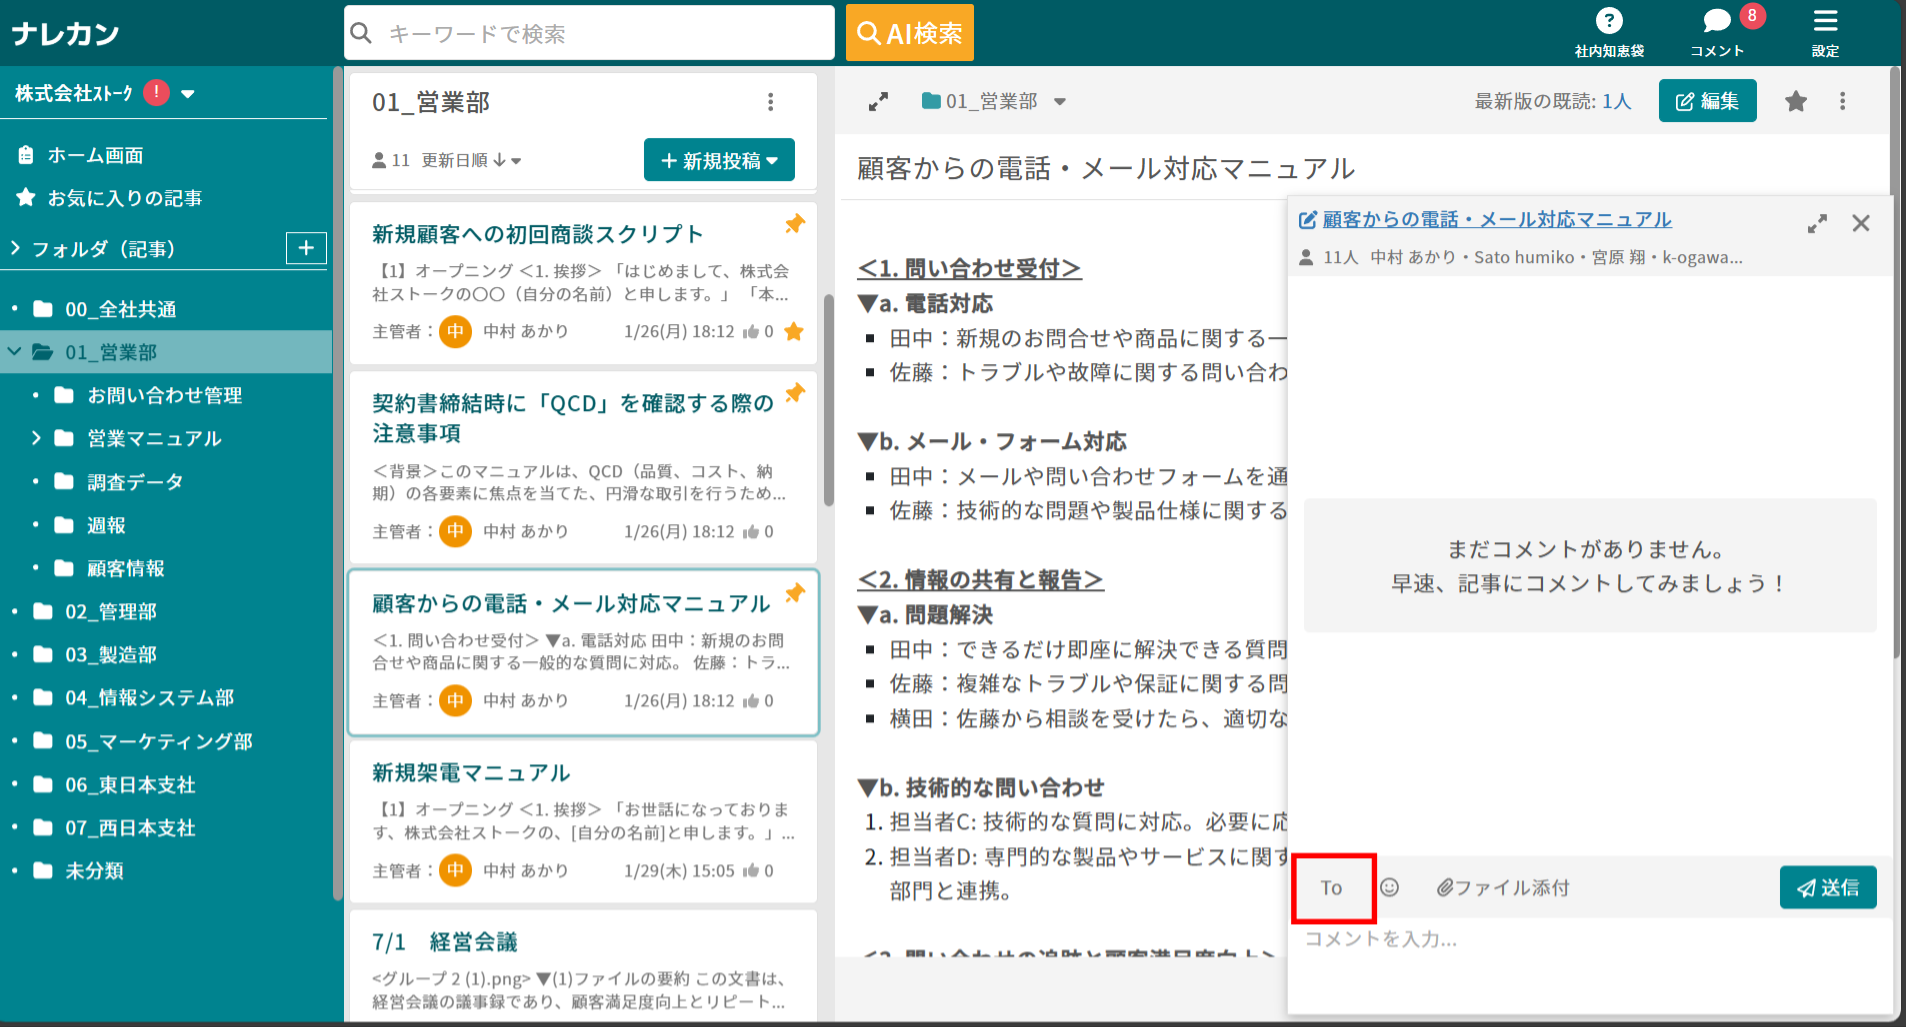The height and width of the screenshot is (1027, 1906).
Task: Open three-dot menu beside 01_営業部 heading
Action: pyautogui.click(x=770, y=101)
